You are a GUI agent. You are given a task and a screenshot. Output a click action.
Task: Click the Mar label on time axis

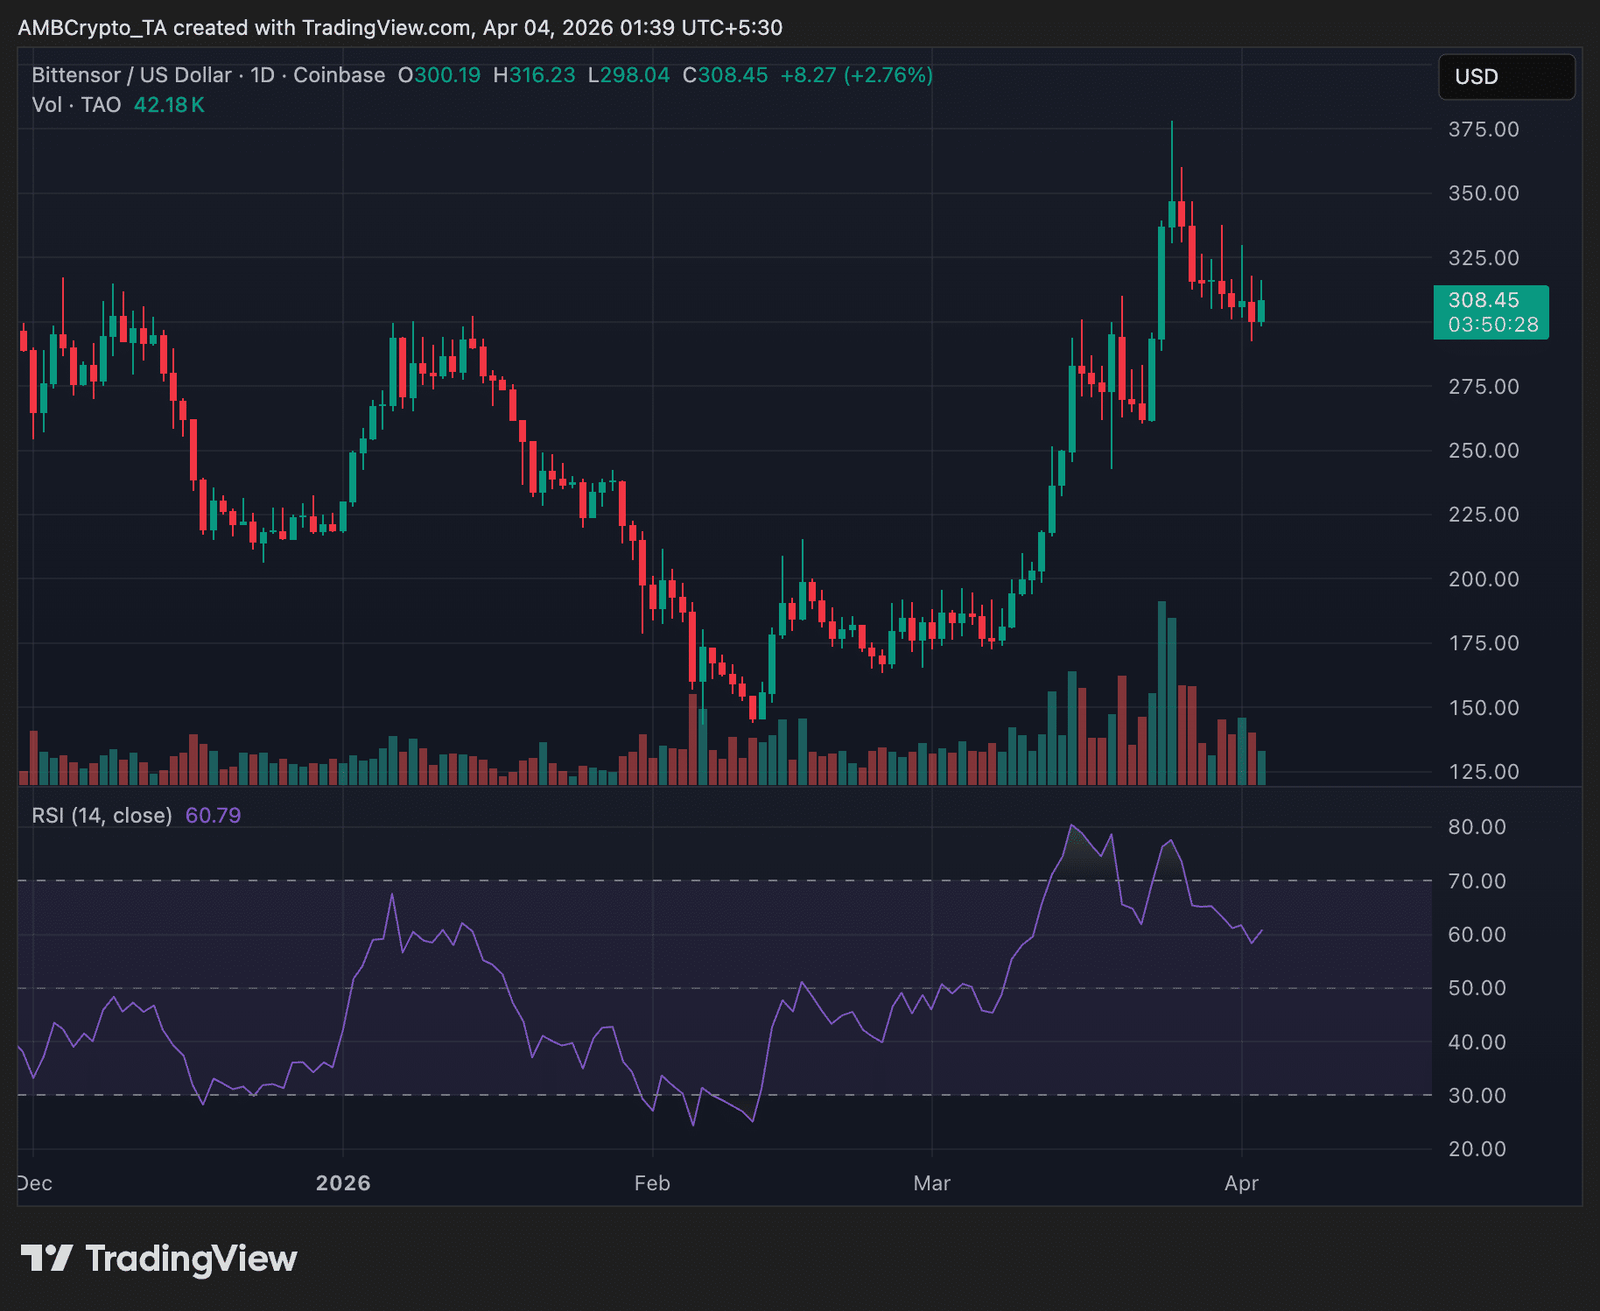[x=931, y=1183]
